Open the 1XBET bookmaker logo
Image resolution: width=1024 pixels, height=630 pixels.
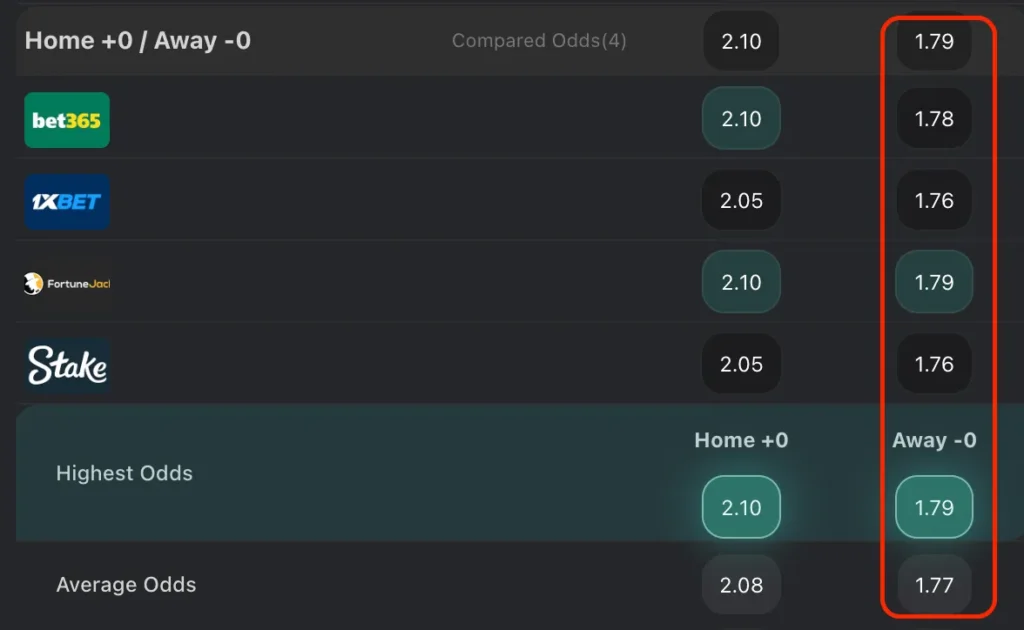pyautogui.click(x=67, y=201)
